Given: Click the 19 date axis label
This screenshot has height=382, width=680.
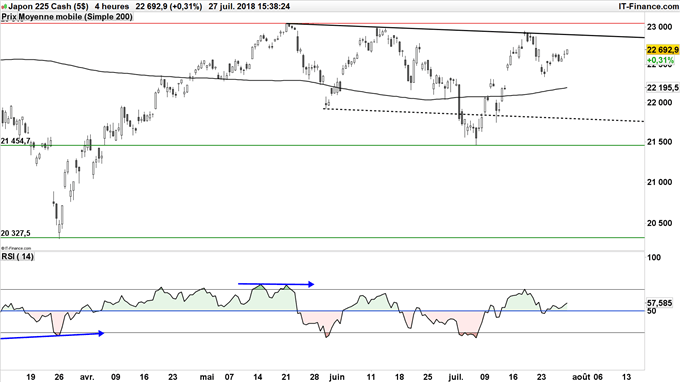Looking at the screenshot, I should [x=30, y=377].
